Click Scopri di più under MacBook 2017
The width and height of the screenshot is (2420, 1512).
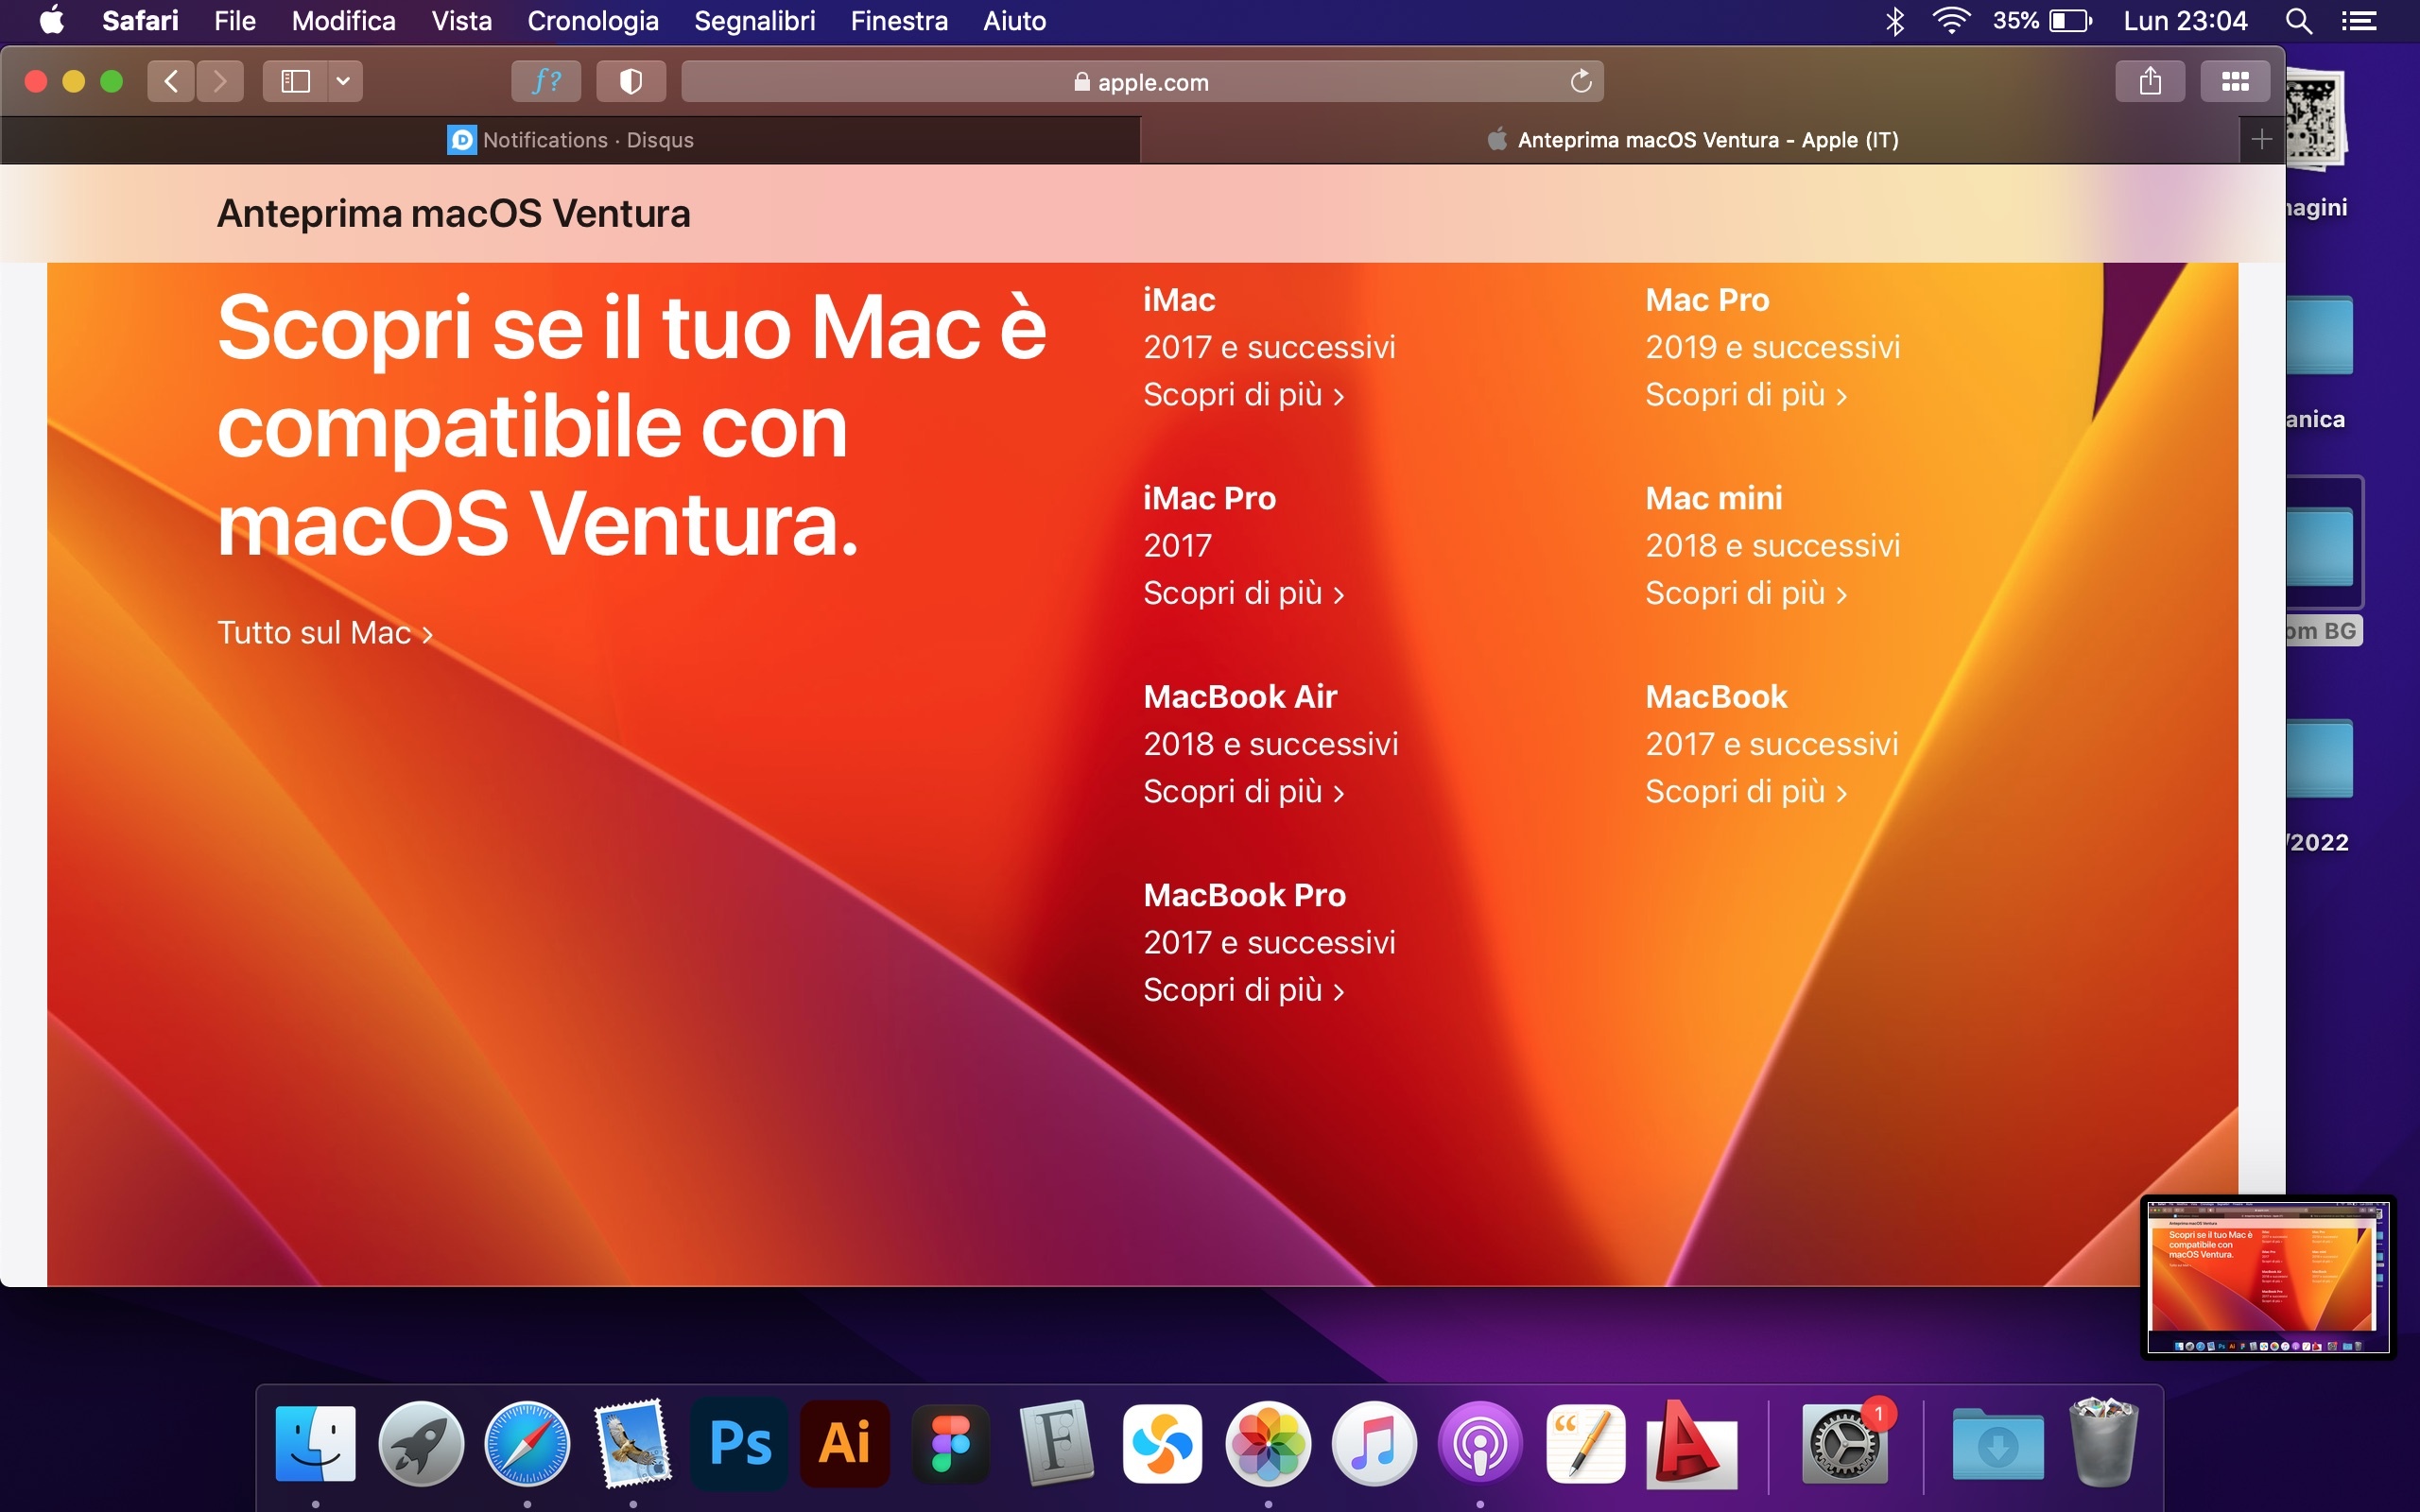tap(1746, 791)
